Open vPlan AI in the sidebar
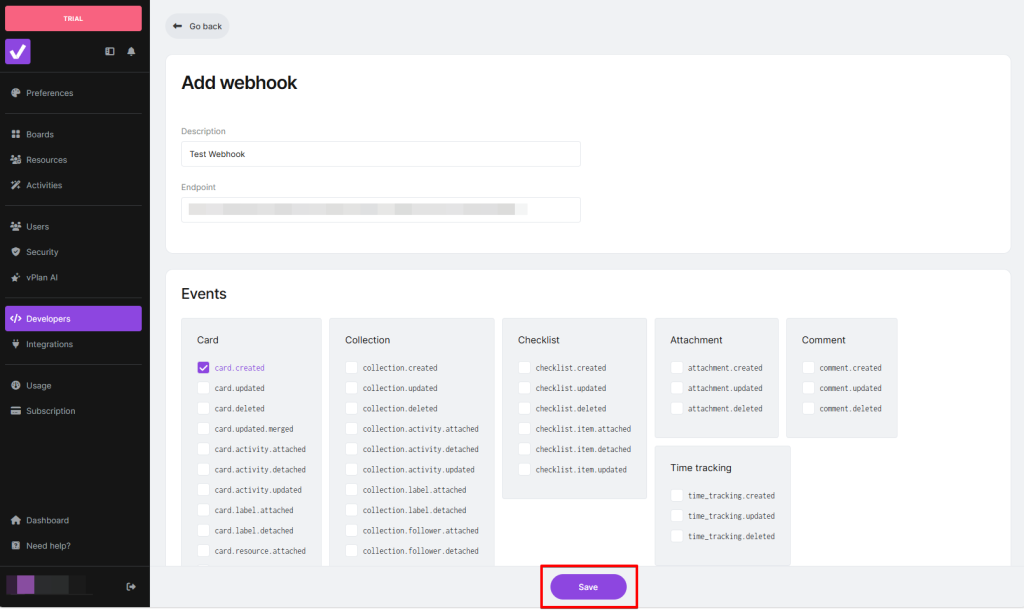1024x611 pixels. [42, 277]
